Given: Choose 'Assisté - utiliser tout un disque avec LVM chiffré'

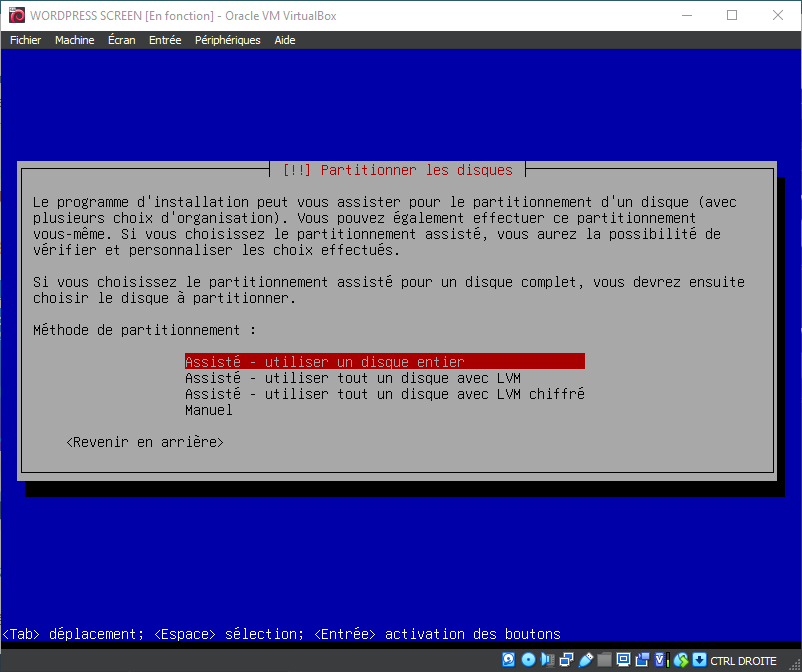Looking at the screenshot, I should point(384,394).
